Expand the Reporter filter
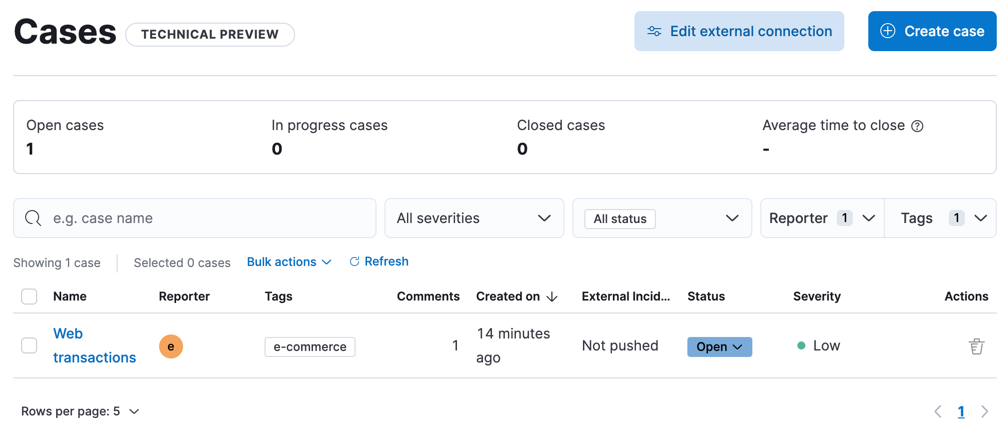 tap(822, 218)
